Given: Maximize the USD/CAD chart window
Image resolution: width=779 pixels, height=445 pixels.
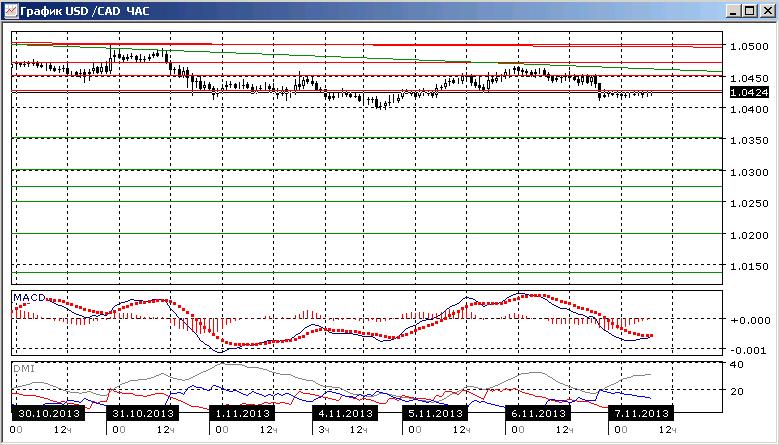Looking at the screenshot, I should pos(750,10).
